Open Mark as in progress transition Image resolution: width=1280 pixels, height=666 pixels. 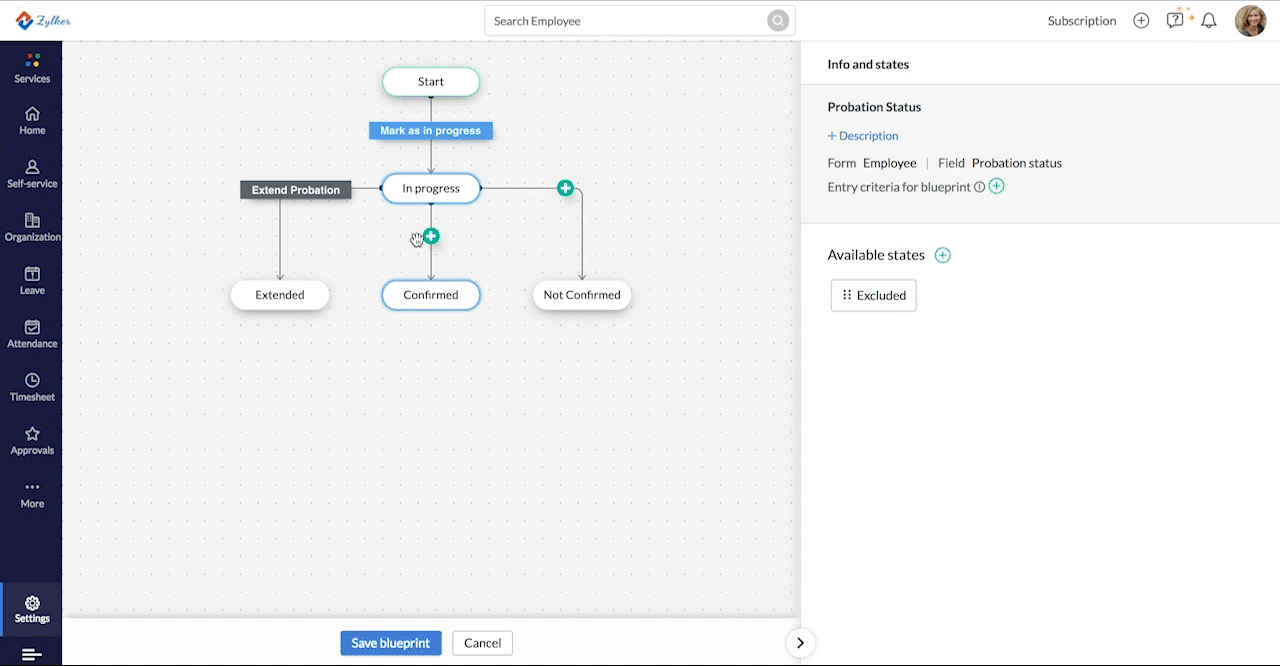431,131
